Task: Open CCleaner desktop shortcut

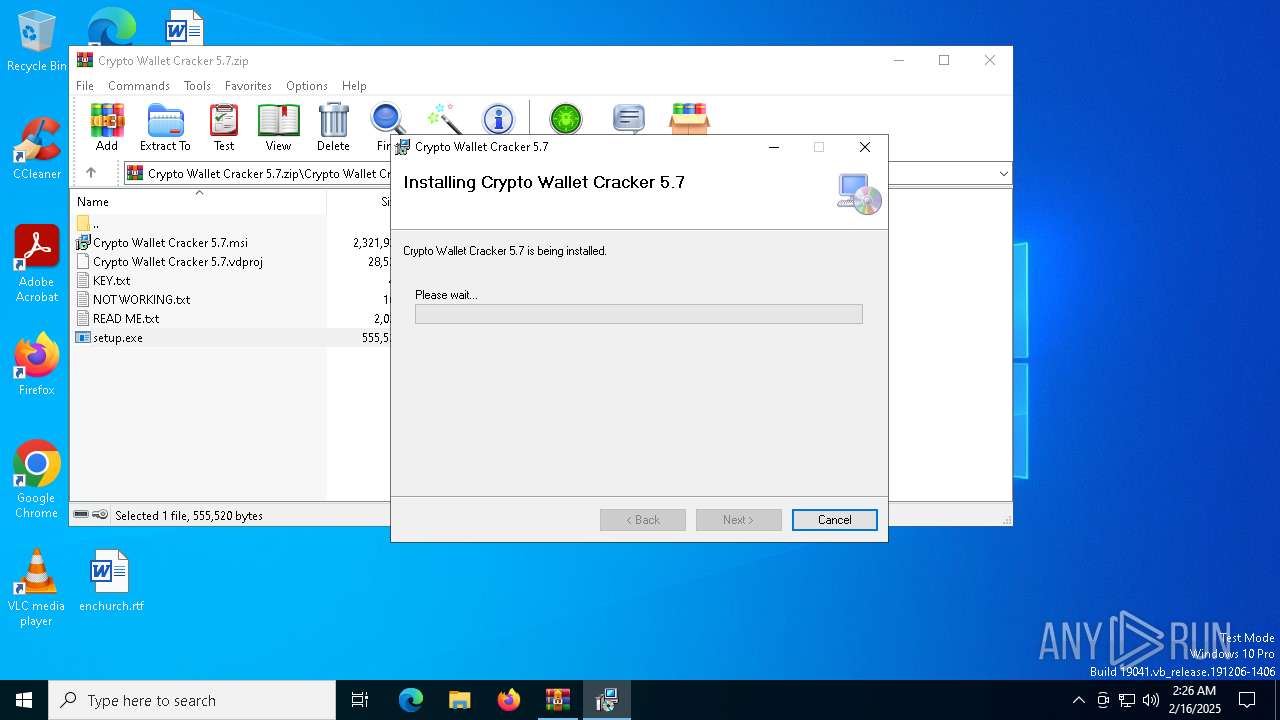Action: pos(37,149)
